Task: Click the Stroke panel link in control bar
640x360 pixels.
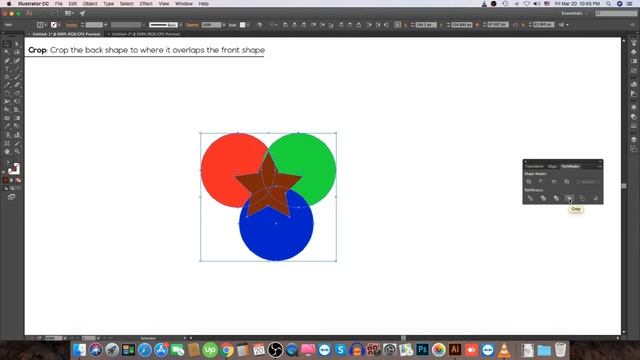Action: click(71, 25)
